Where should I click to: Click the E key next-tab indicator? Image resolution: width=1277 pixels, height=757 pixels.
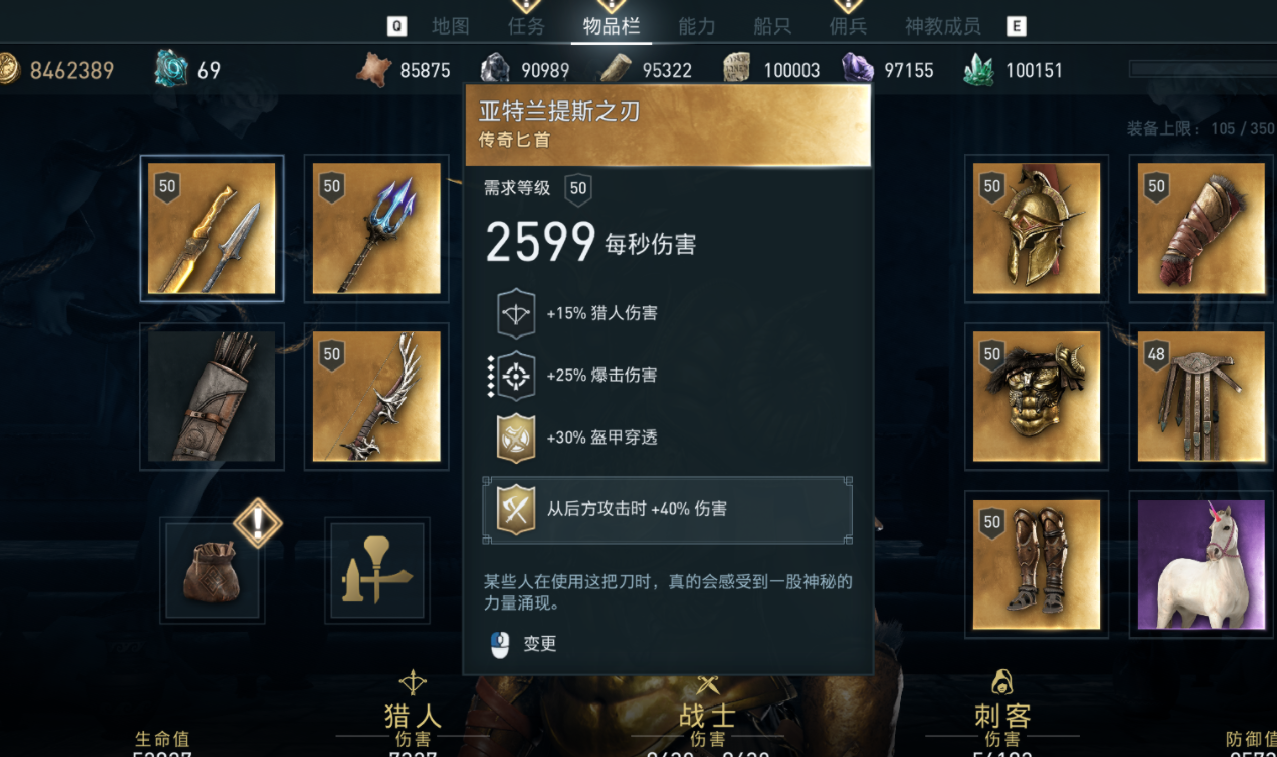(x=1017, y=27)
